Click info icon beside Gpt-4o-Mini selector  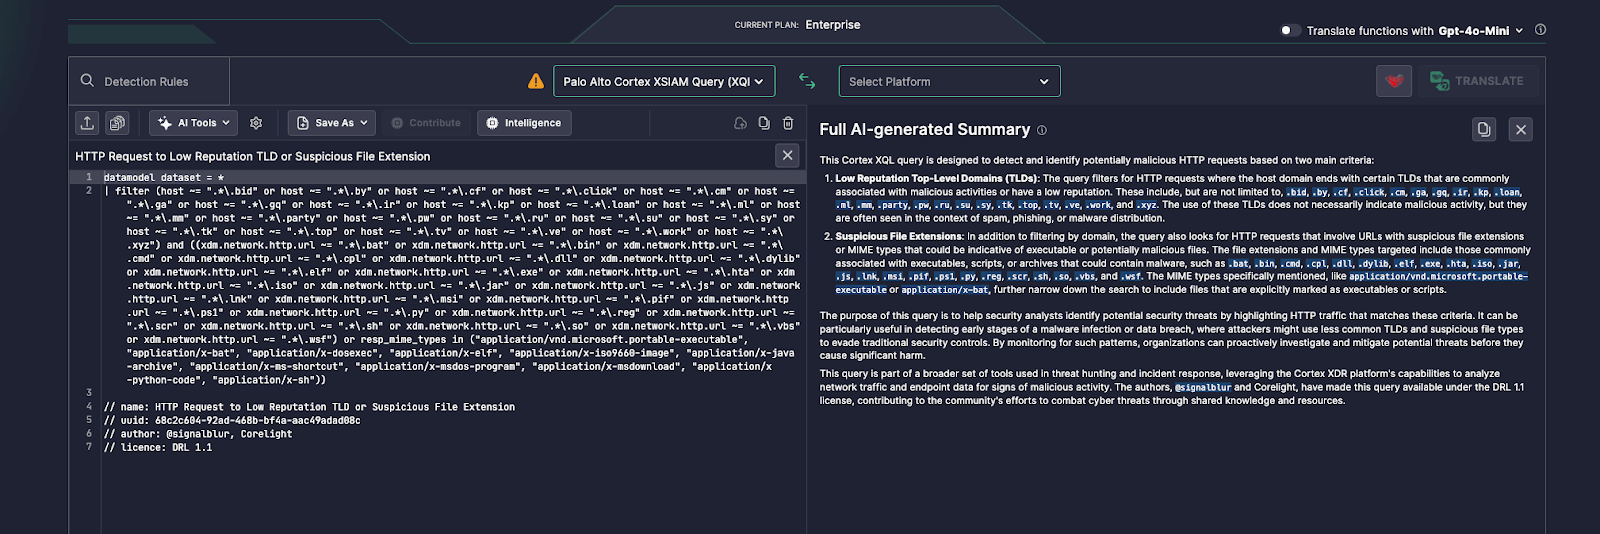1540,30
